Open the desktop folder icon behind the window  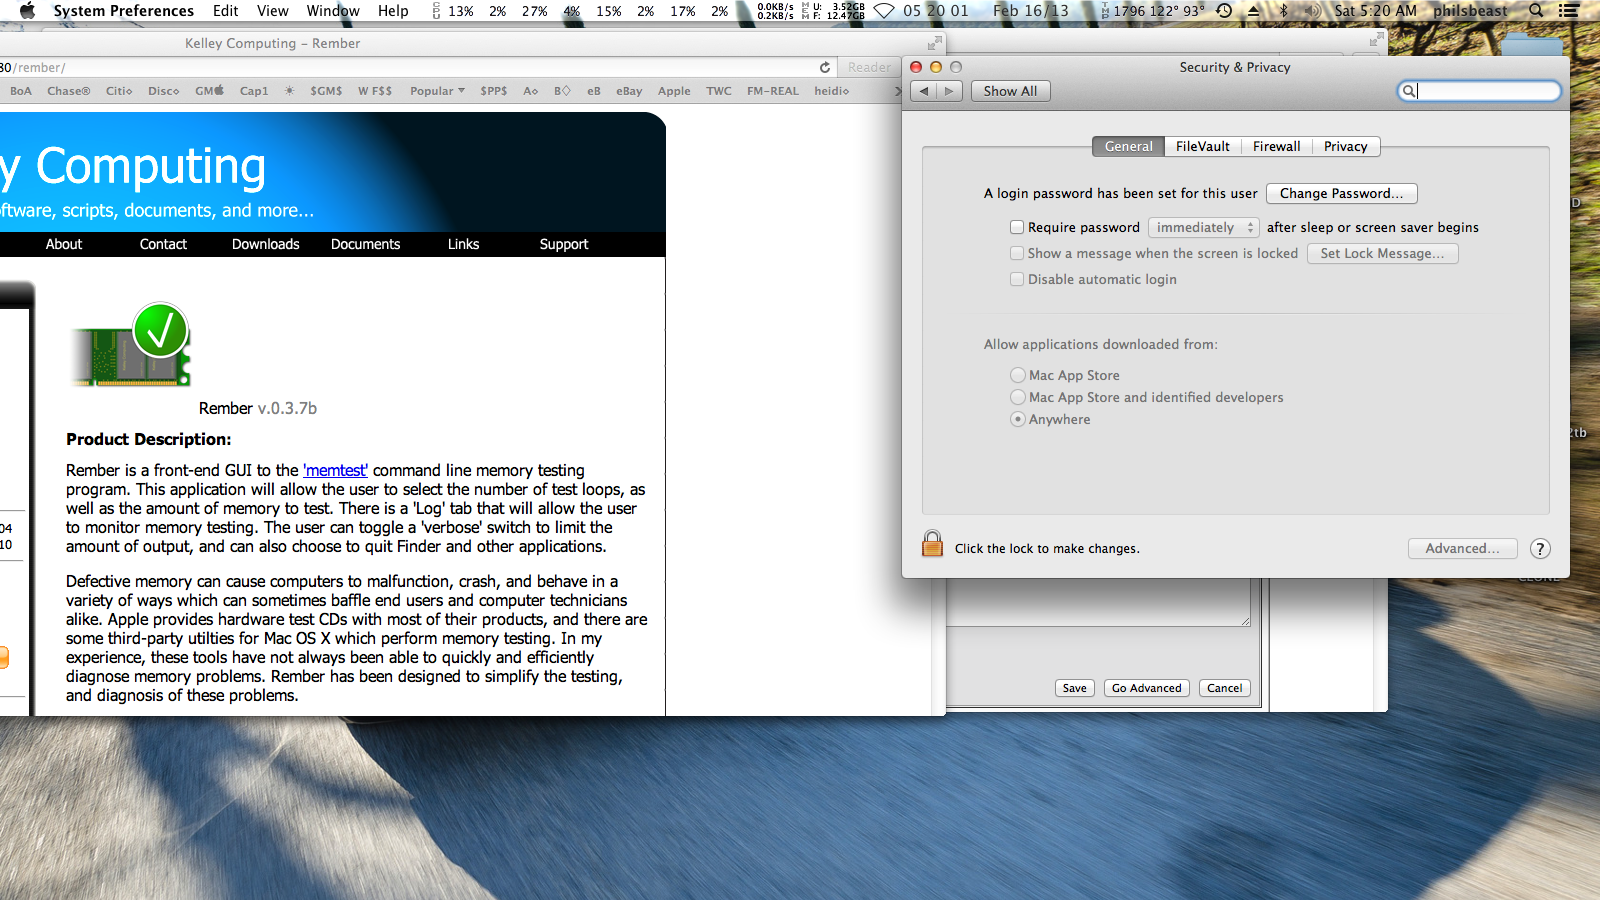pyautogui.click(x=1532, y=45)
